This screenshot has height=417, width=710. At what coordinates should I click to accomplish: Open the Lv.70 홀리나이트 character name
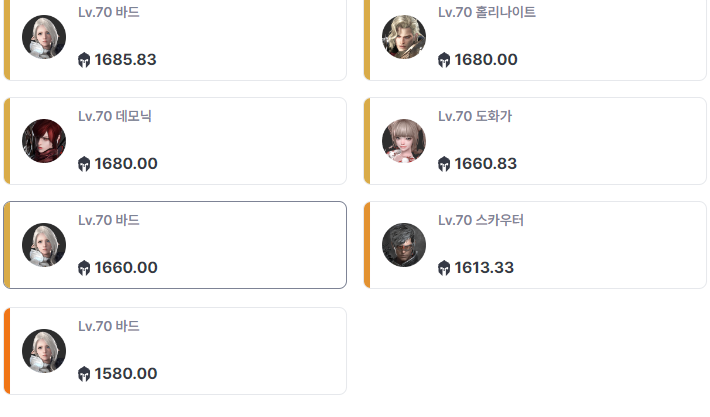point(487,12)
